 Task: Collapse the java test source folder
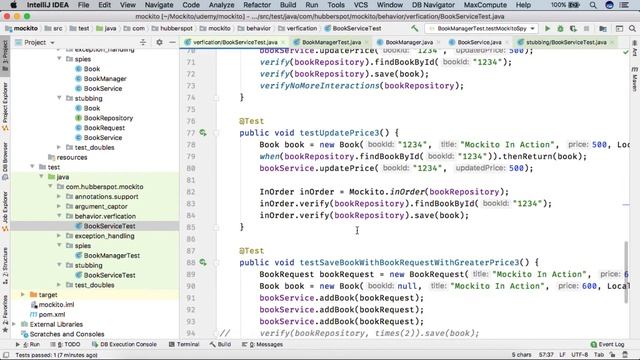42,177
